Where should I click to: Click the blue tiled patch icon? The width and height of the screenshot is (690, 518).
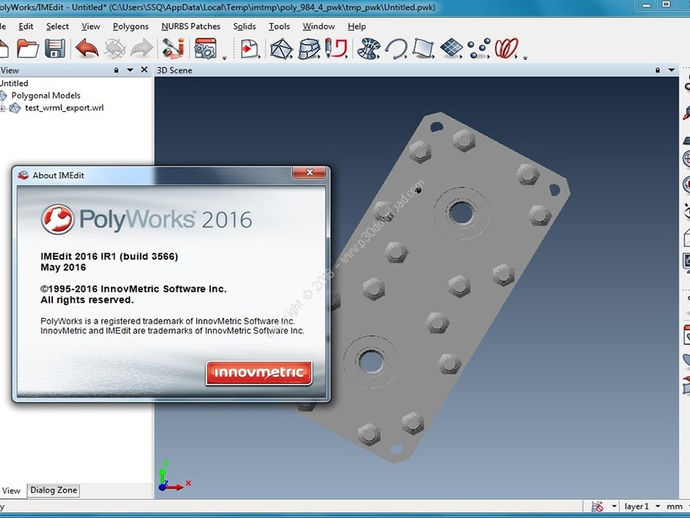point(451,48)
